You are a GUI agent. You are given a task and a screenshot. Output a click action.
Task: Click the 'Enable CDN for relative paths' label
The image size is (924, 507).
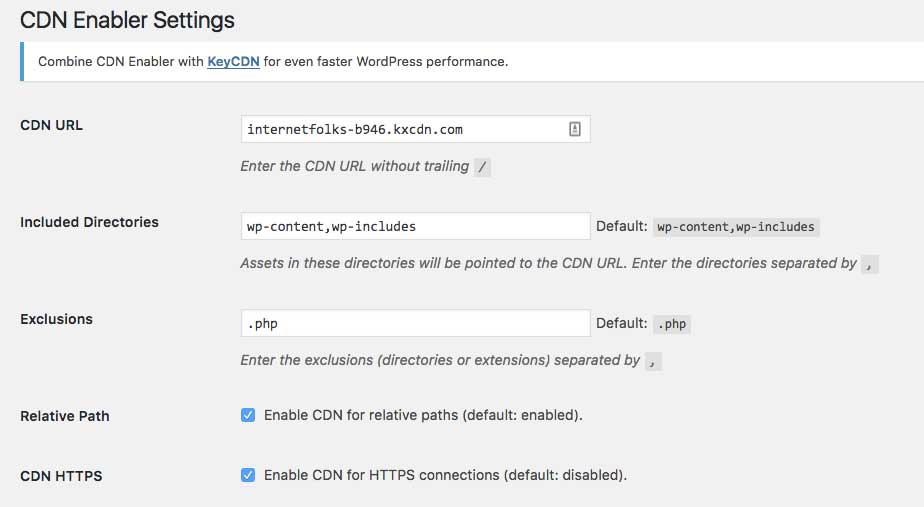(x=423, y=415)
